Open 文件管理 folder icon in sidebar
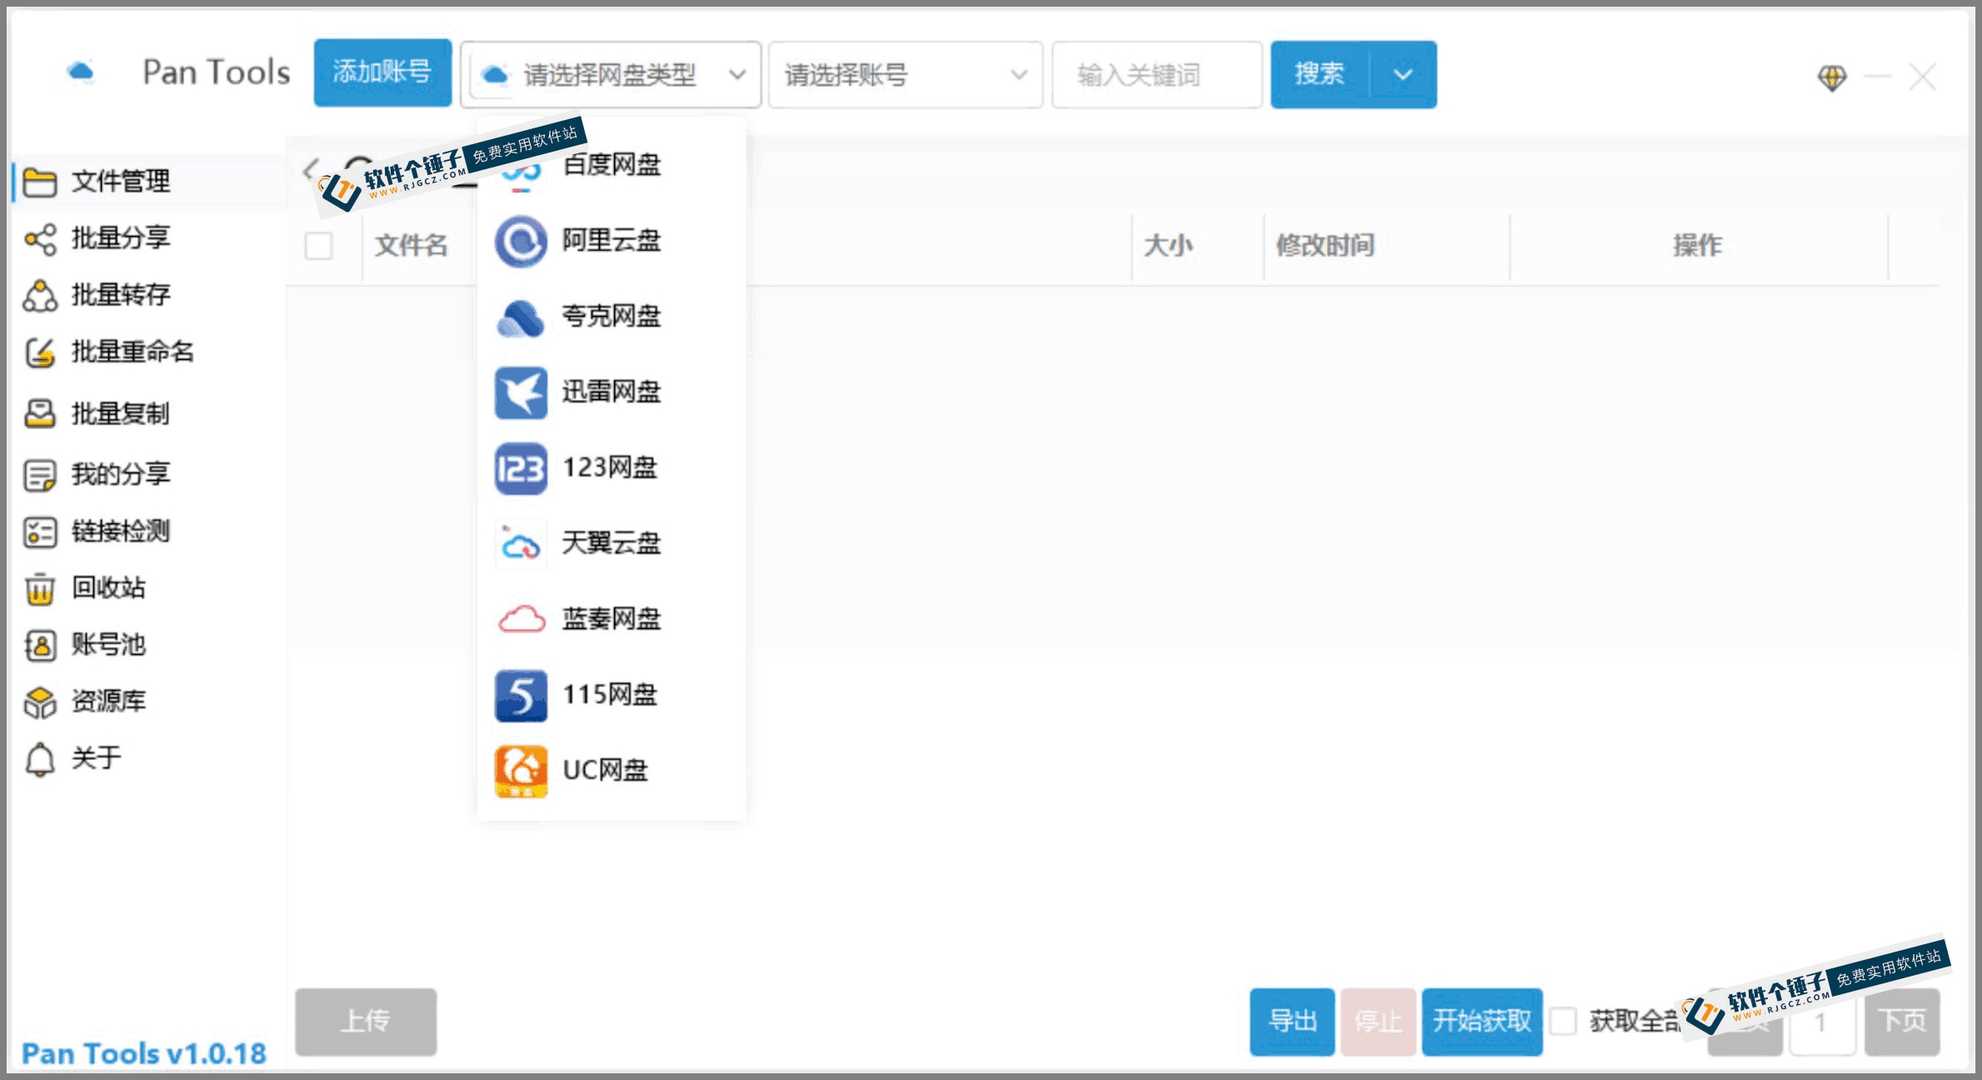The image size is (1982, 1080). (40, 182)
